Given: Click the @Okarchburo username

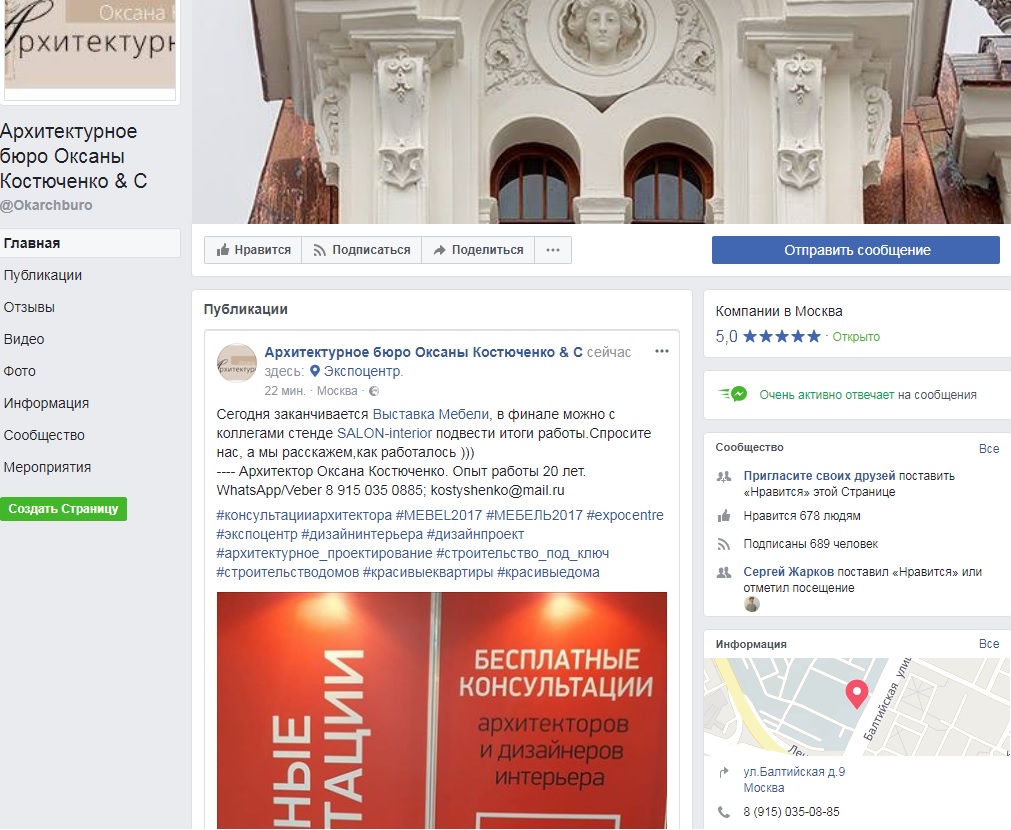Looking at the screenshot, I should pos(46,205).
